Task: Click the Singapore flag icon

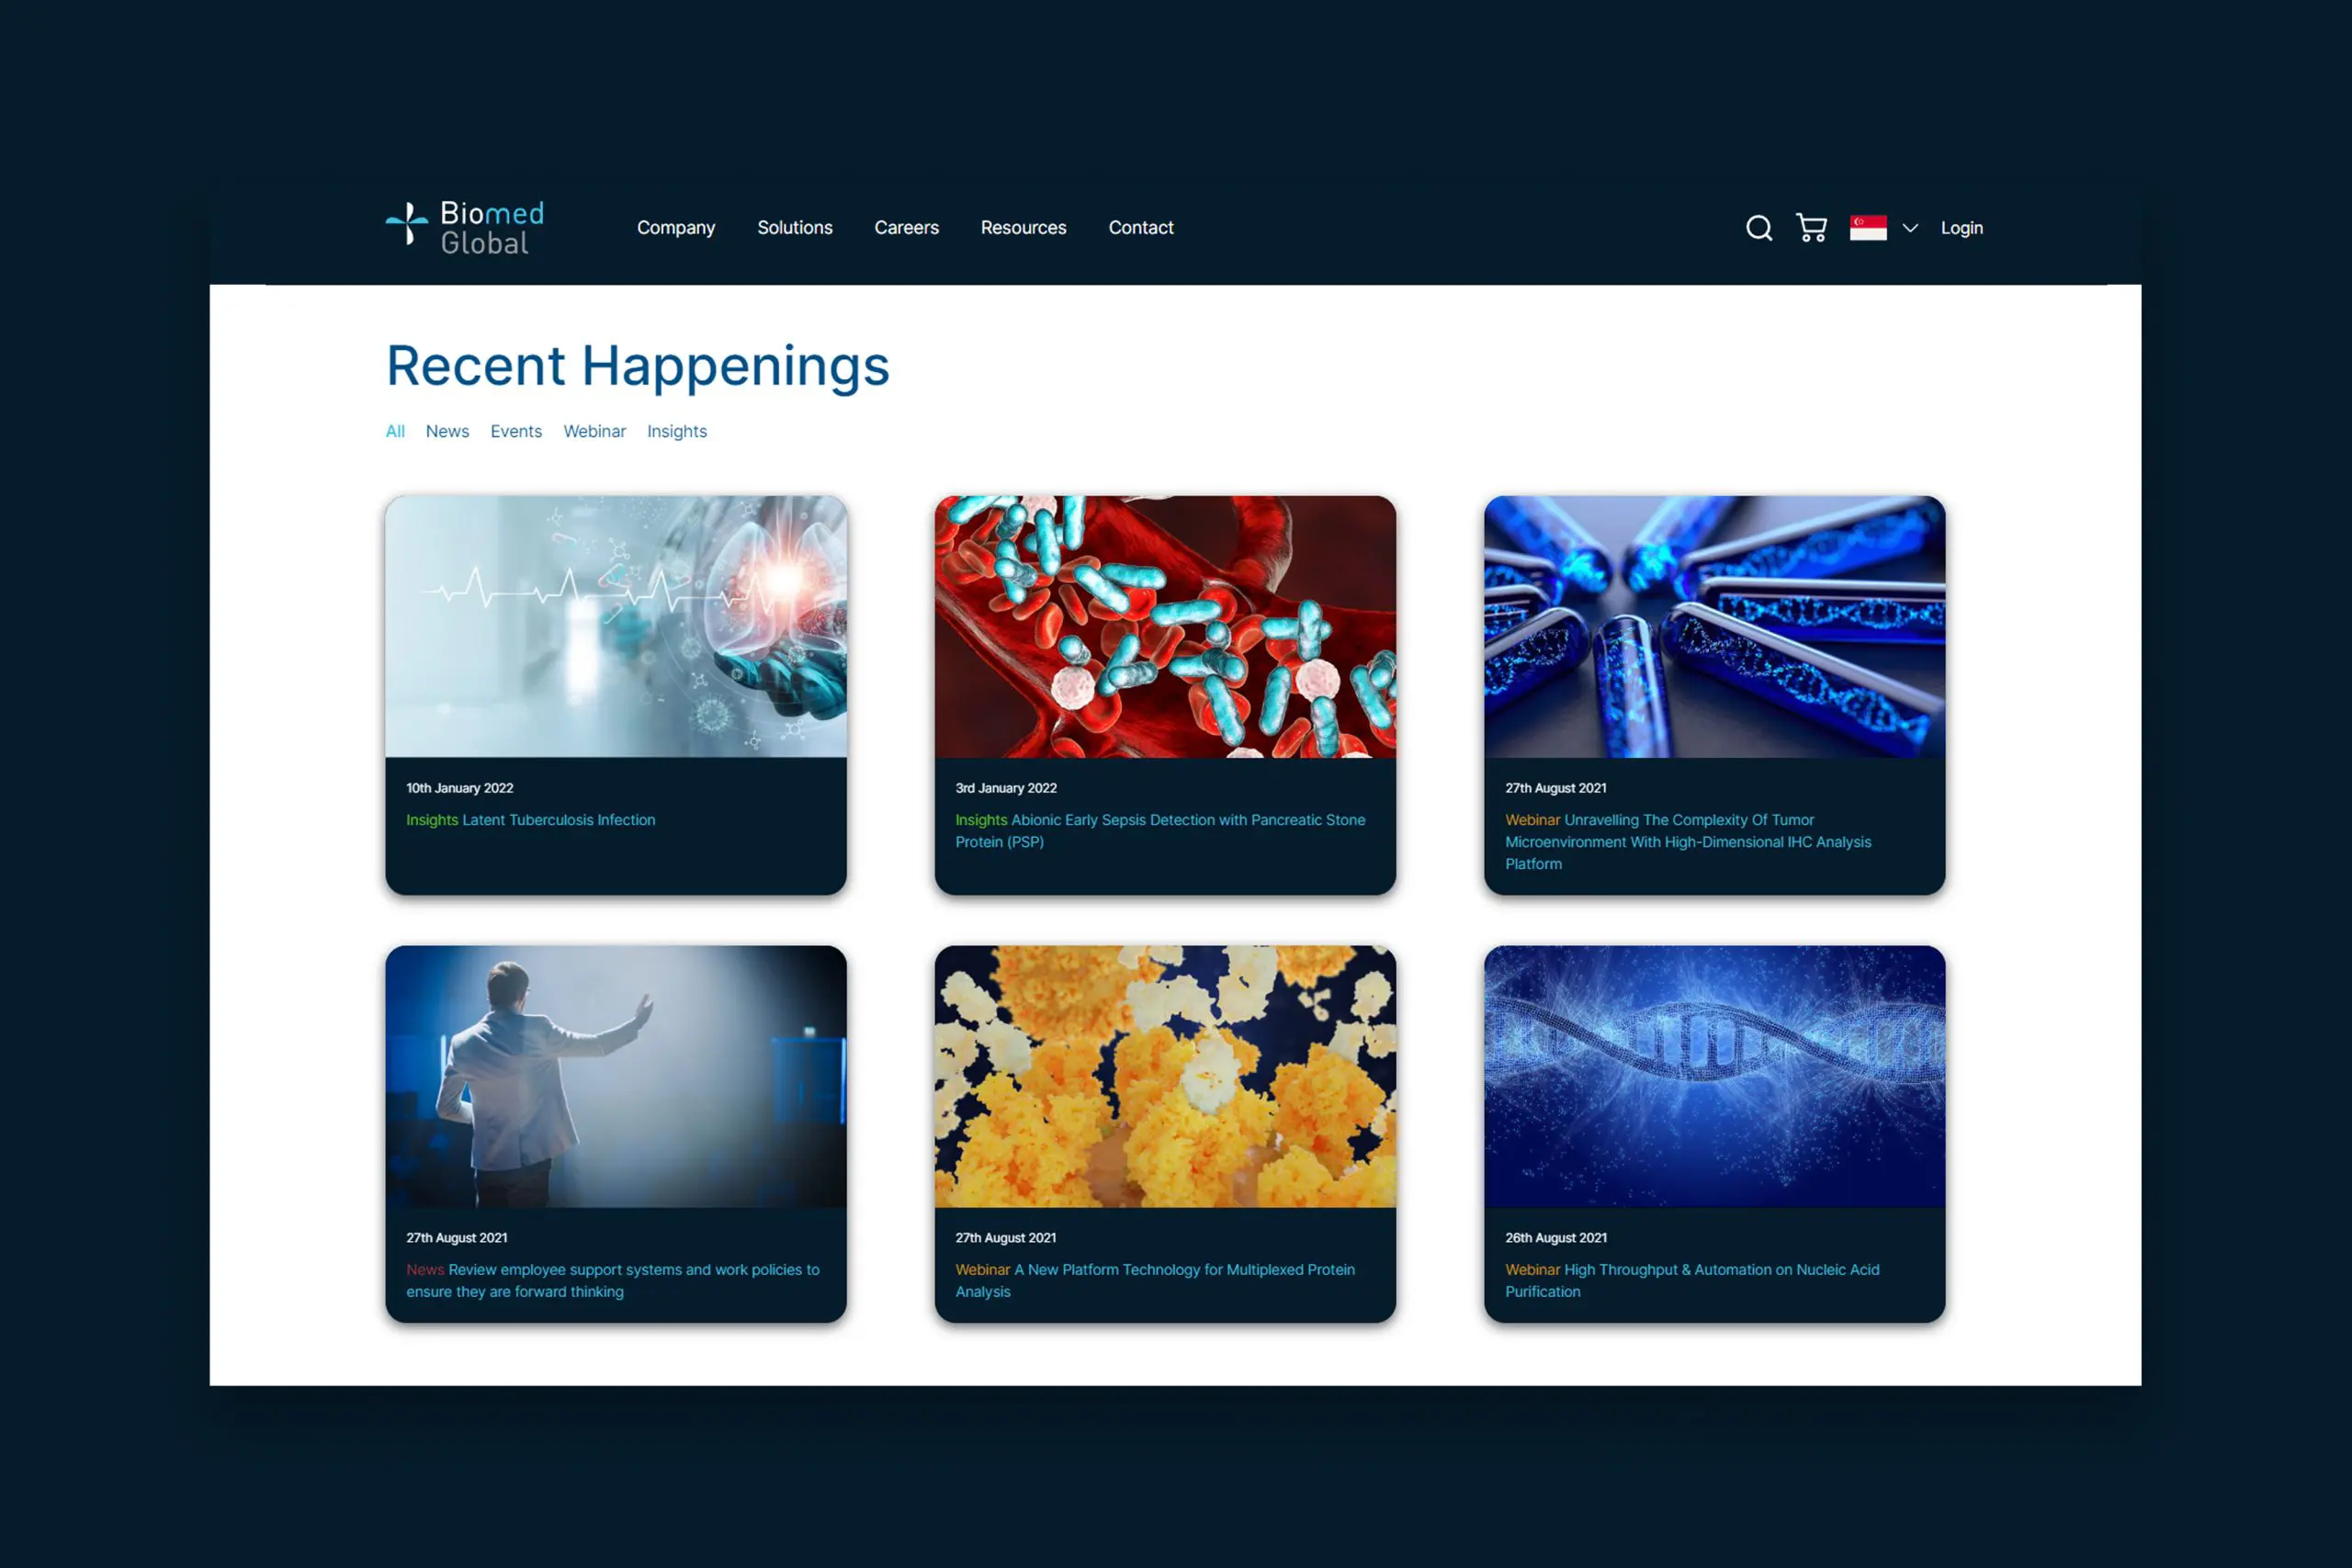Action: tap(1868, 228)
